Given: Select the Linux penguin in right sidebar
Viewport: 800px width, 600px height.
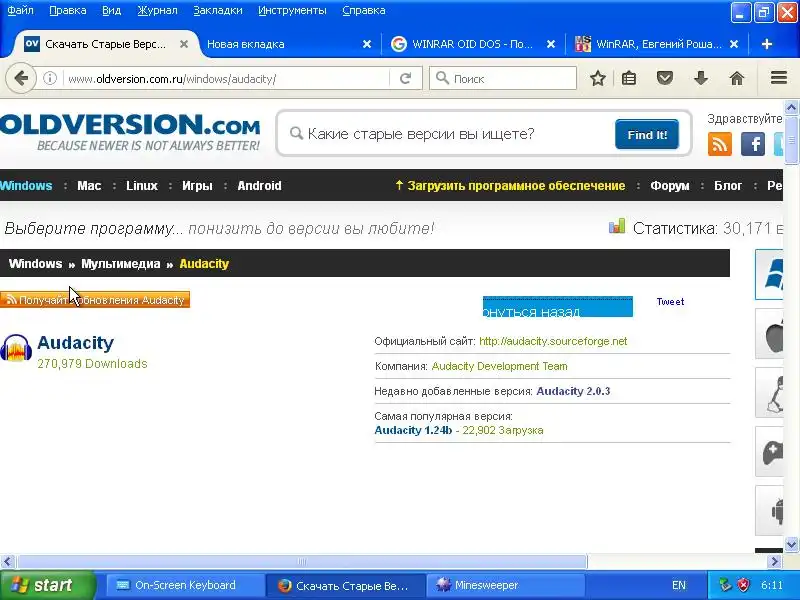Looking at the screenshot, I should (769, 393).
